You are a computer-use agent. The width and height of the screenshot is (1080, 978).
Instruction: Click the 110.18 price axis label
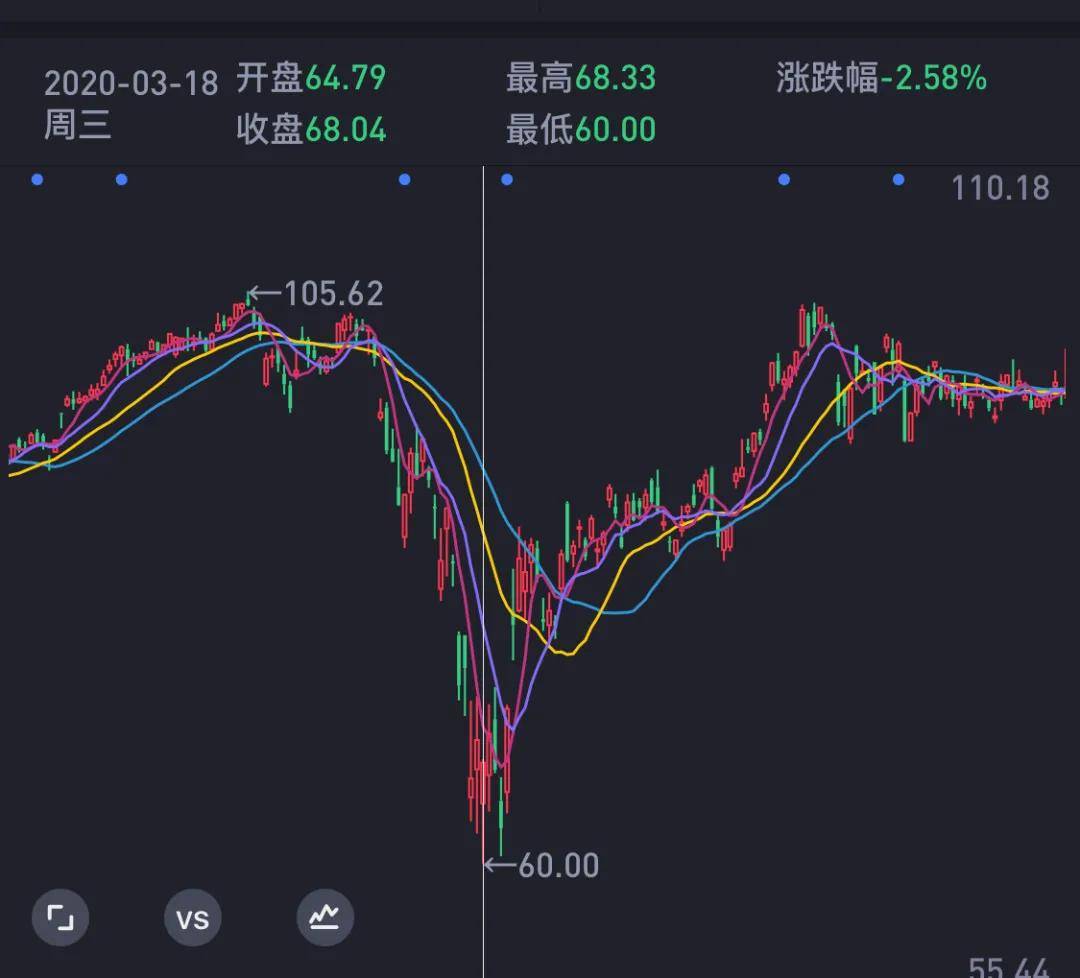pos(1000,188)
